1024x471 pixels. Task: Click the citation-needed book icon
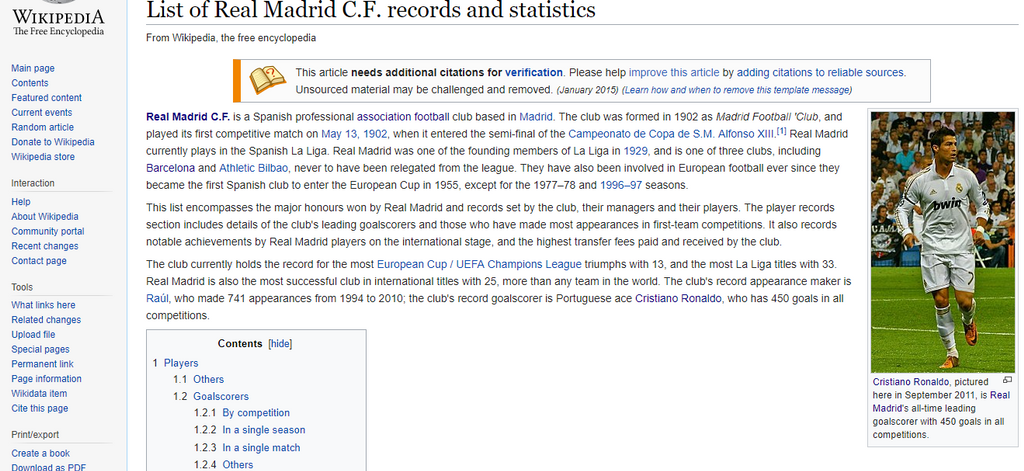click(268, 81)
